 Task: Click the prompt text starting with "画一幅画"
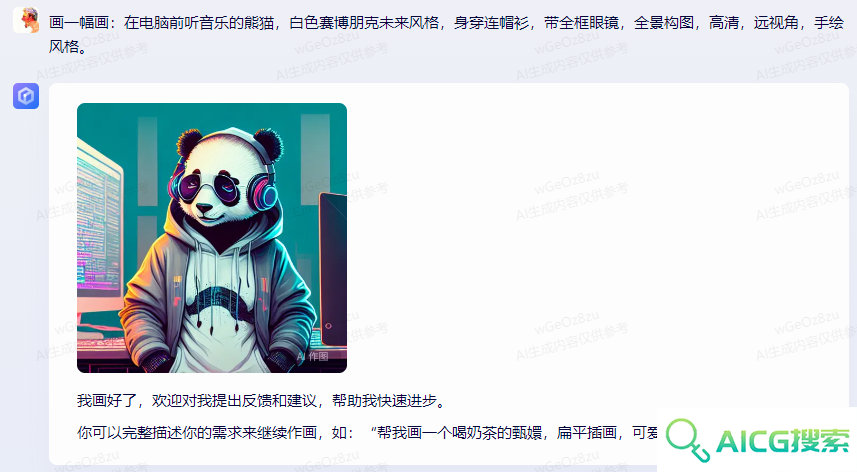click(x=446, y=23)
